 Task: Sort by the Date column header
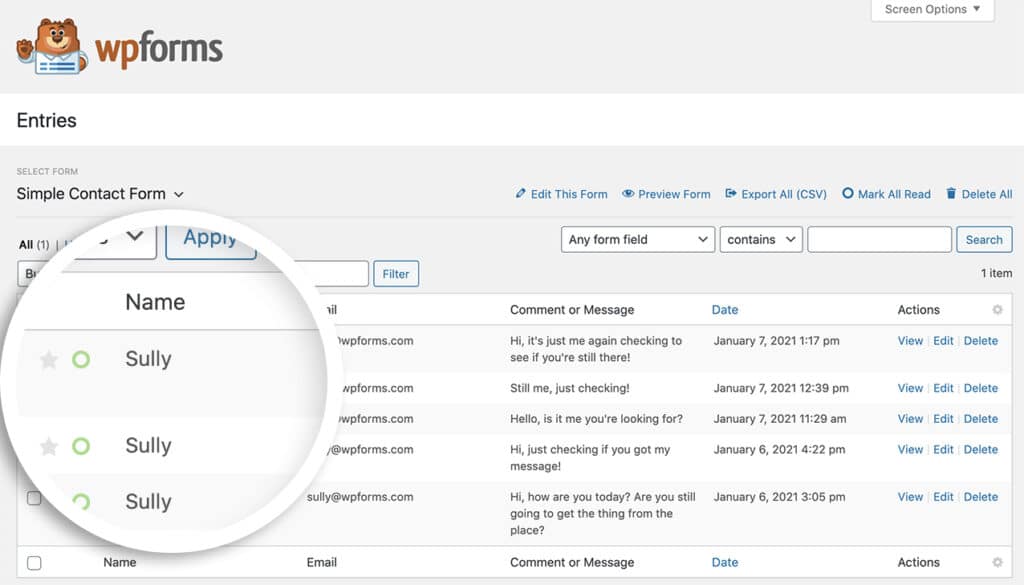725,309
